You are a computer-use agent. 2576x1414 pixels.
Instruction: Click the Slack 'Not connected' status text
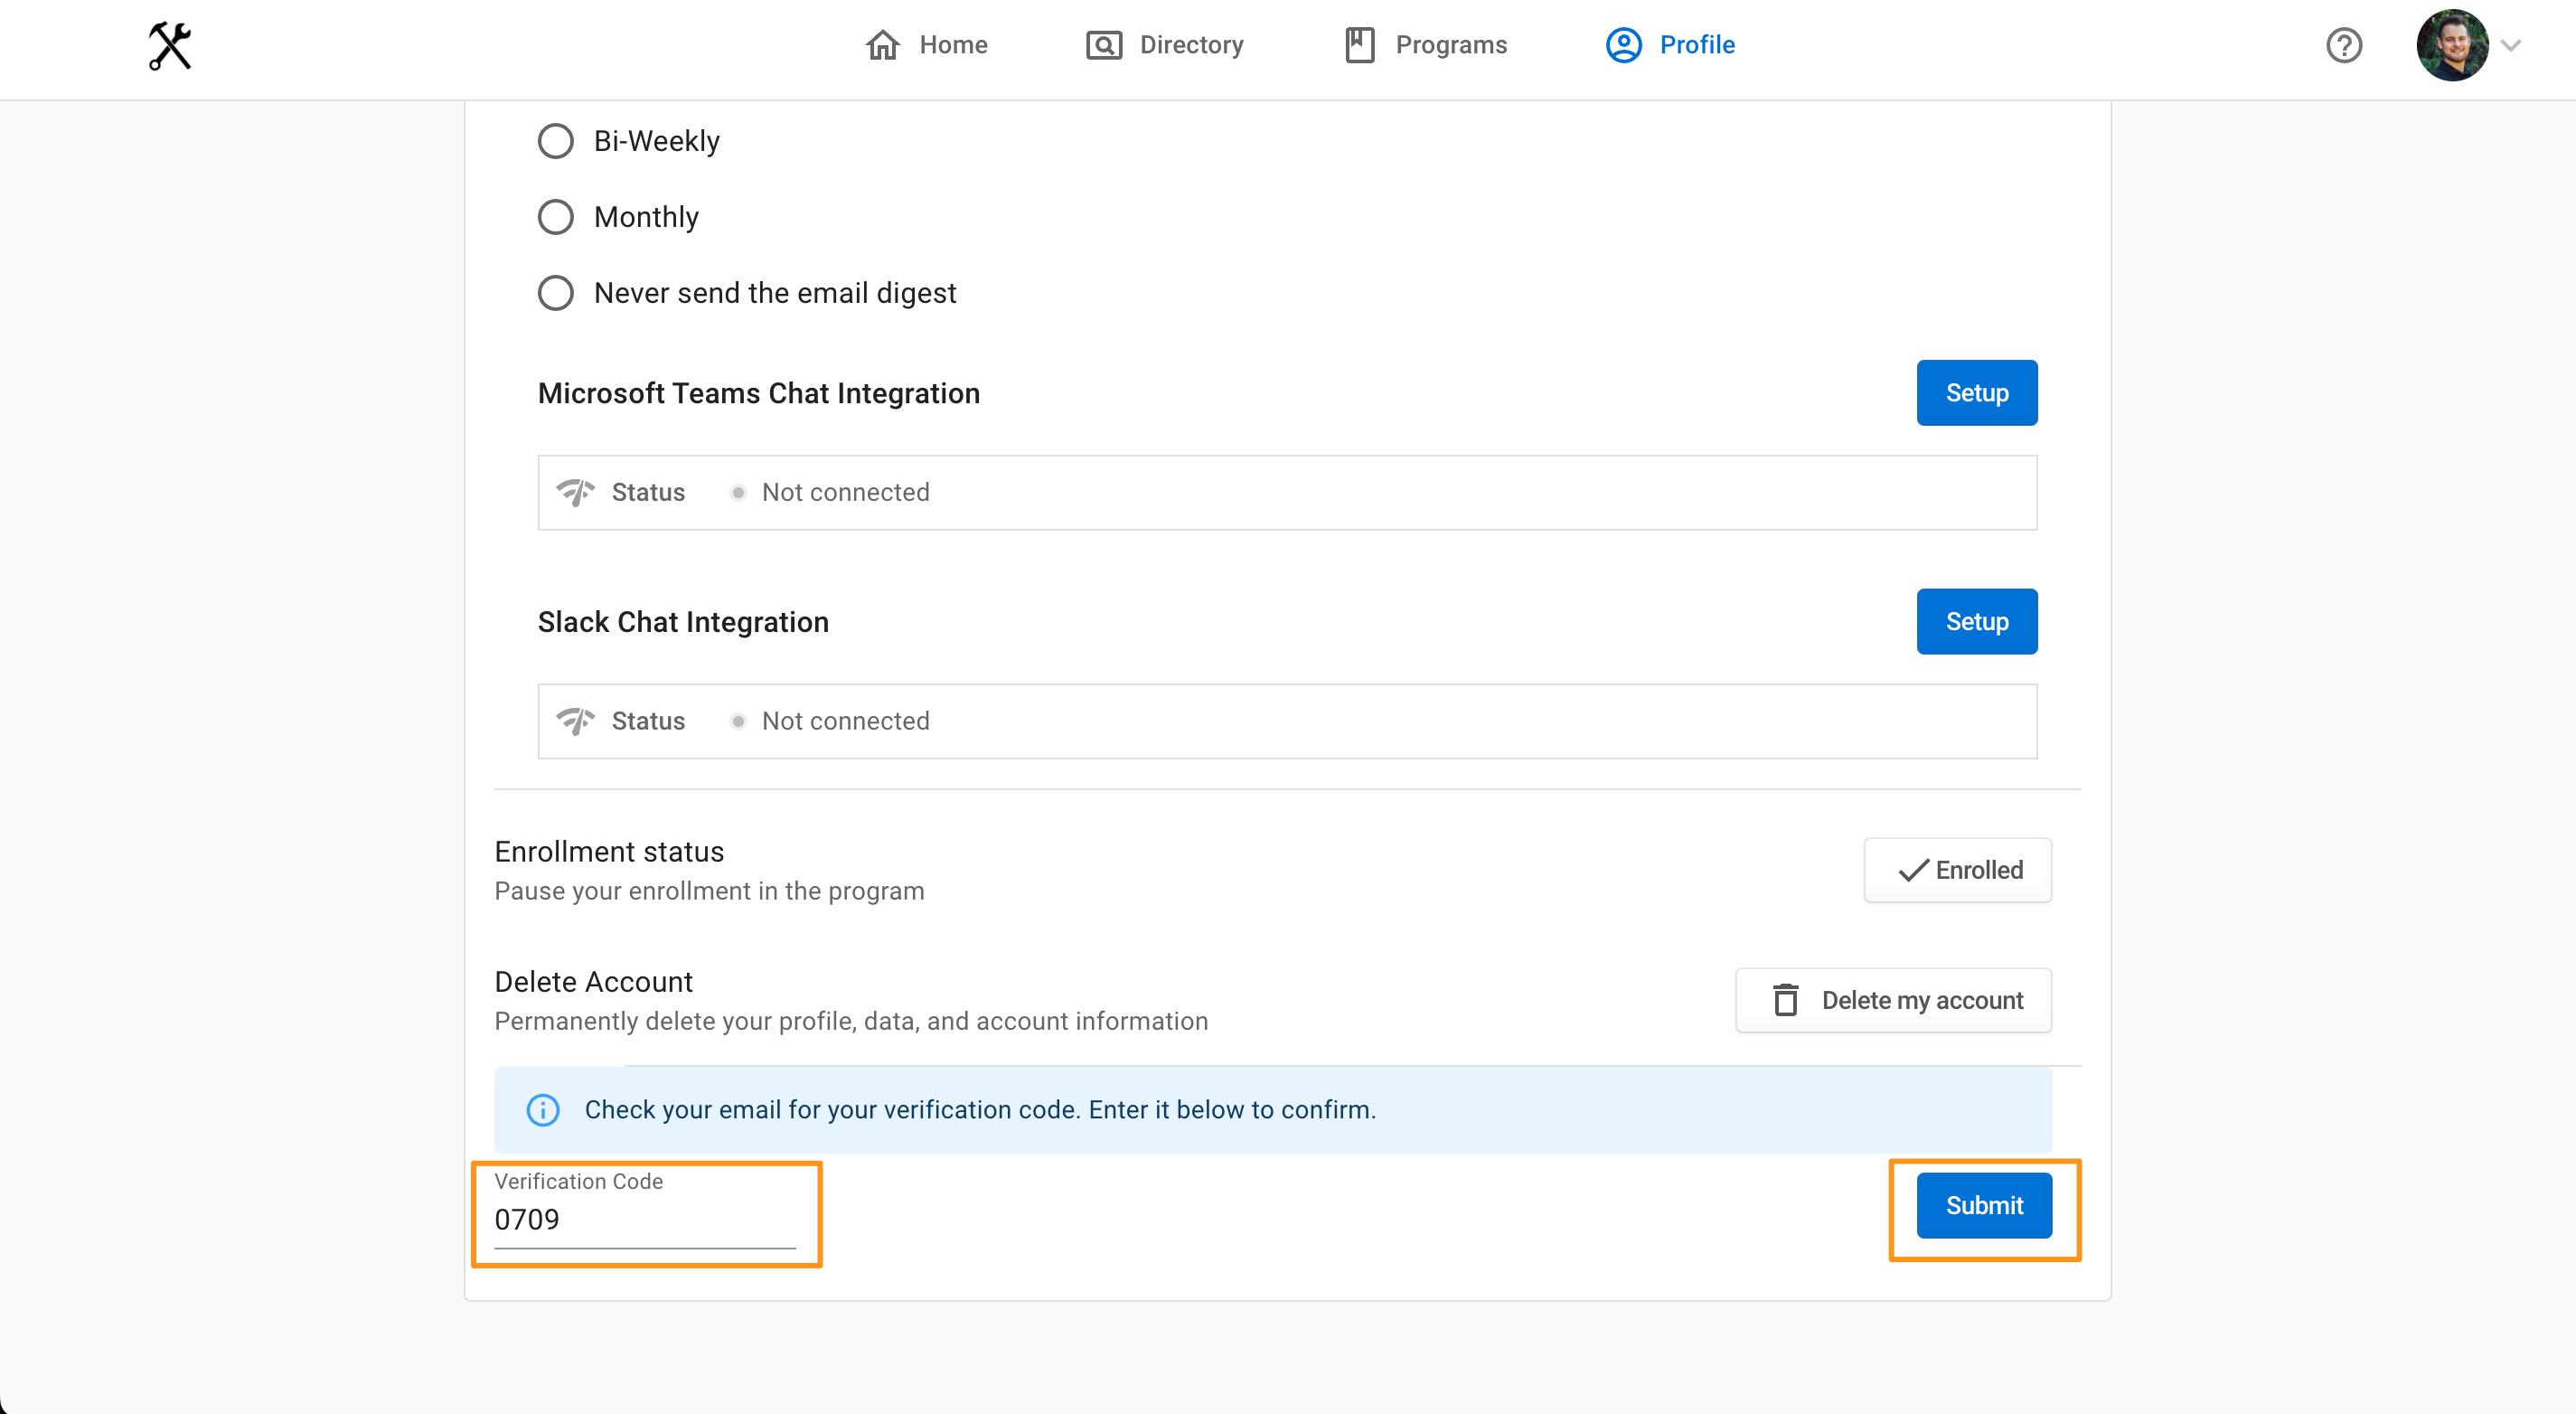846,721
